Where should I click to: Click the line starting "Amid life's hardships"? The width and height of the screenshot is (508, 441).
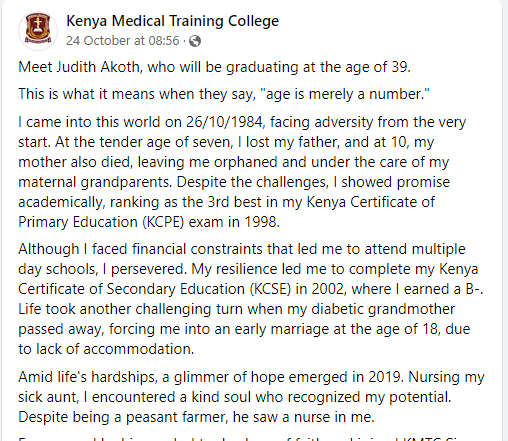point(251,377)
